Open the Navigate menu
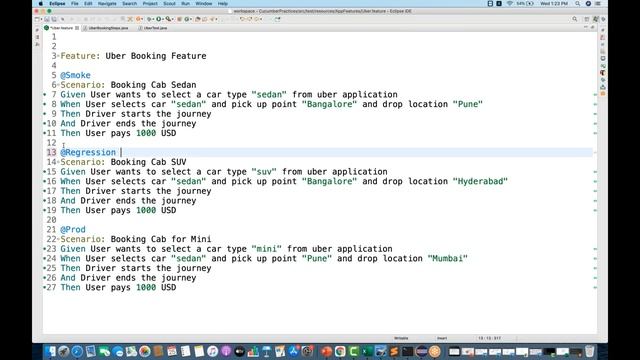The image size is (640, 360). 107,4
